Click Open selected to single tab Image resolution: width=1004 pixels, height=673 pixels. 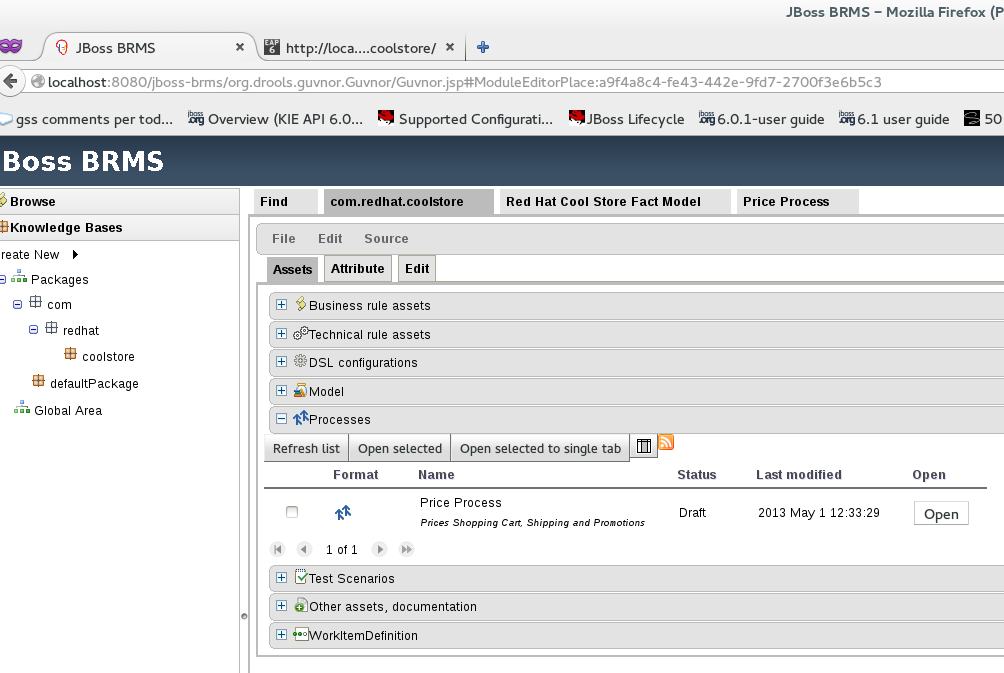click(x=540, y=448)
